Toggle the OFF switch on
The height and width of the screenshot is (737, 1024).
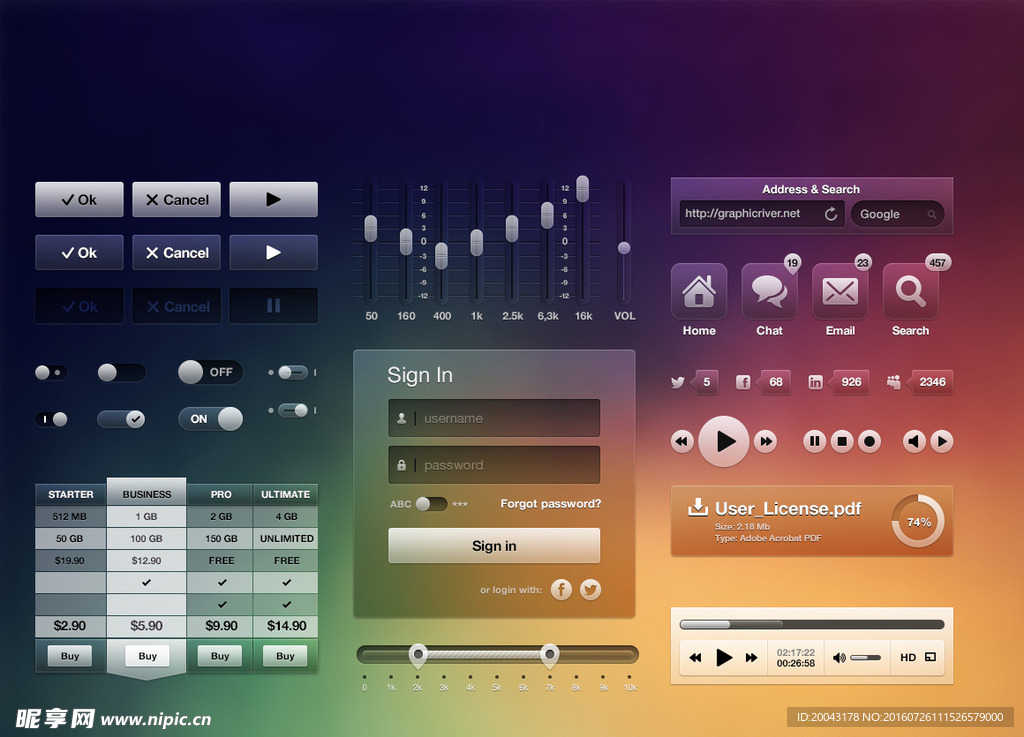pyautogui.click(x=210, y=372)
